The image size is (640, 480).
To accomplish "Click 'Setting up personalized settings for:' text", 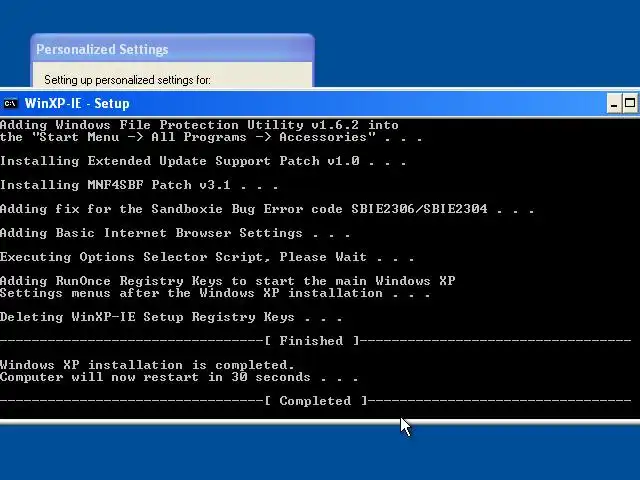I will pyautogui.click(x=127, y=80).
